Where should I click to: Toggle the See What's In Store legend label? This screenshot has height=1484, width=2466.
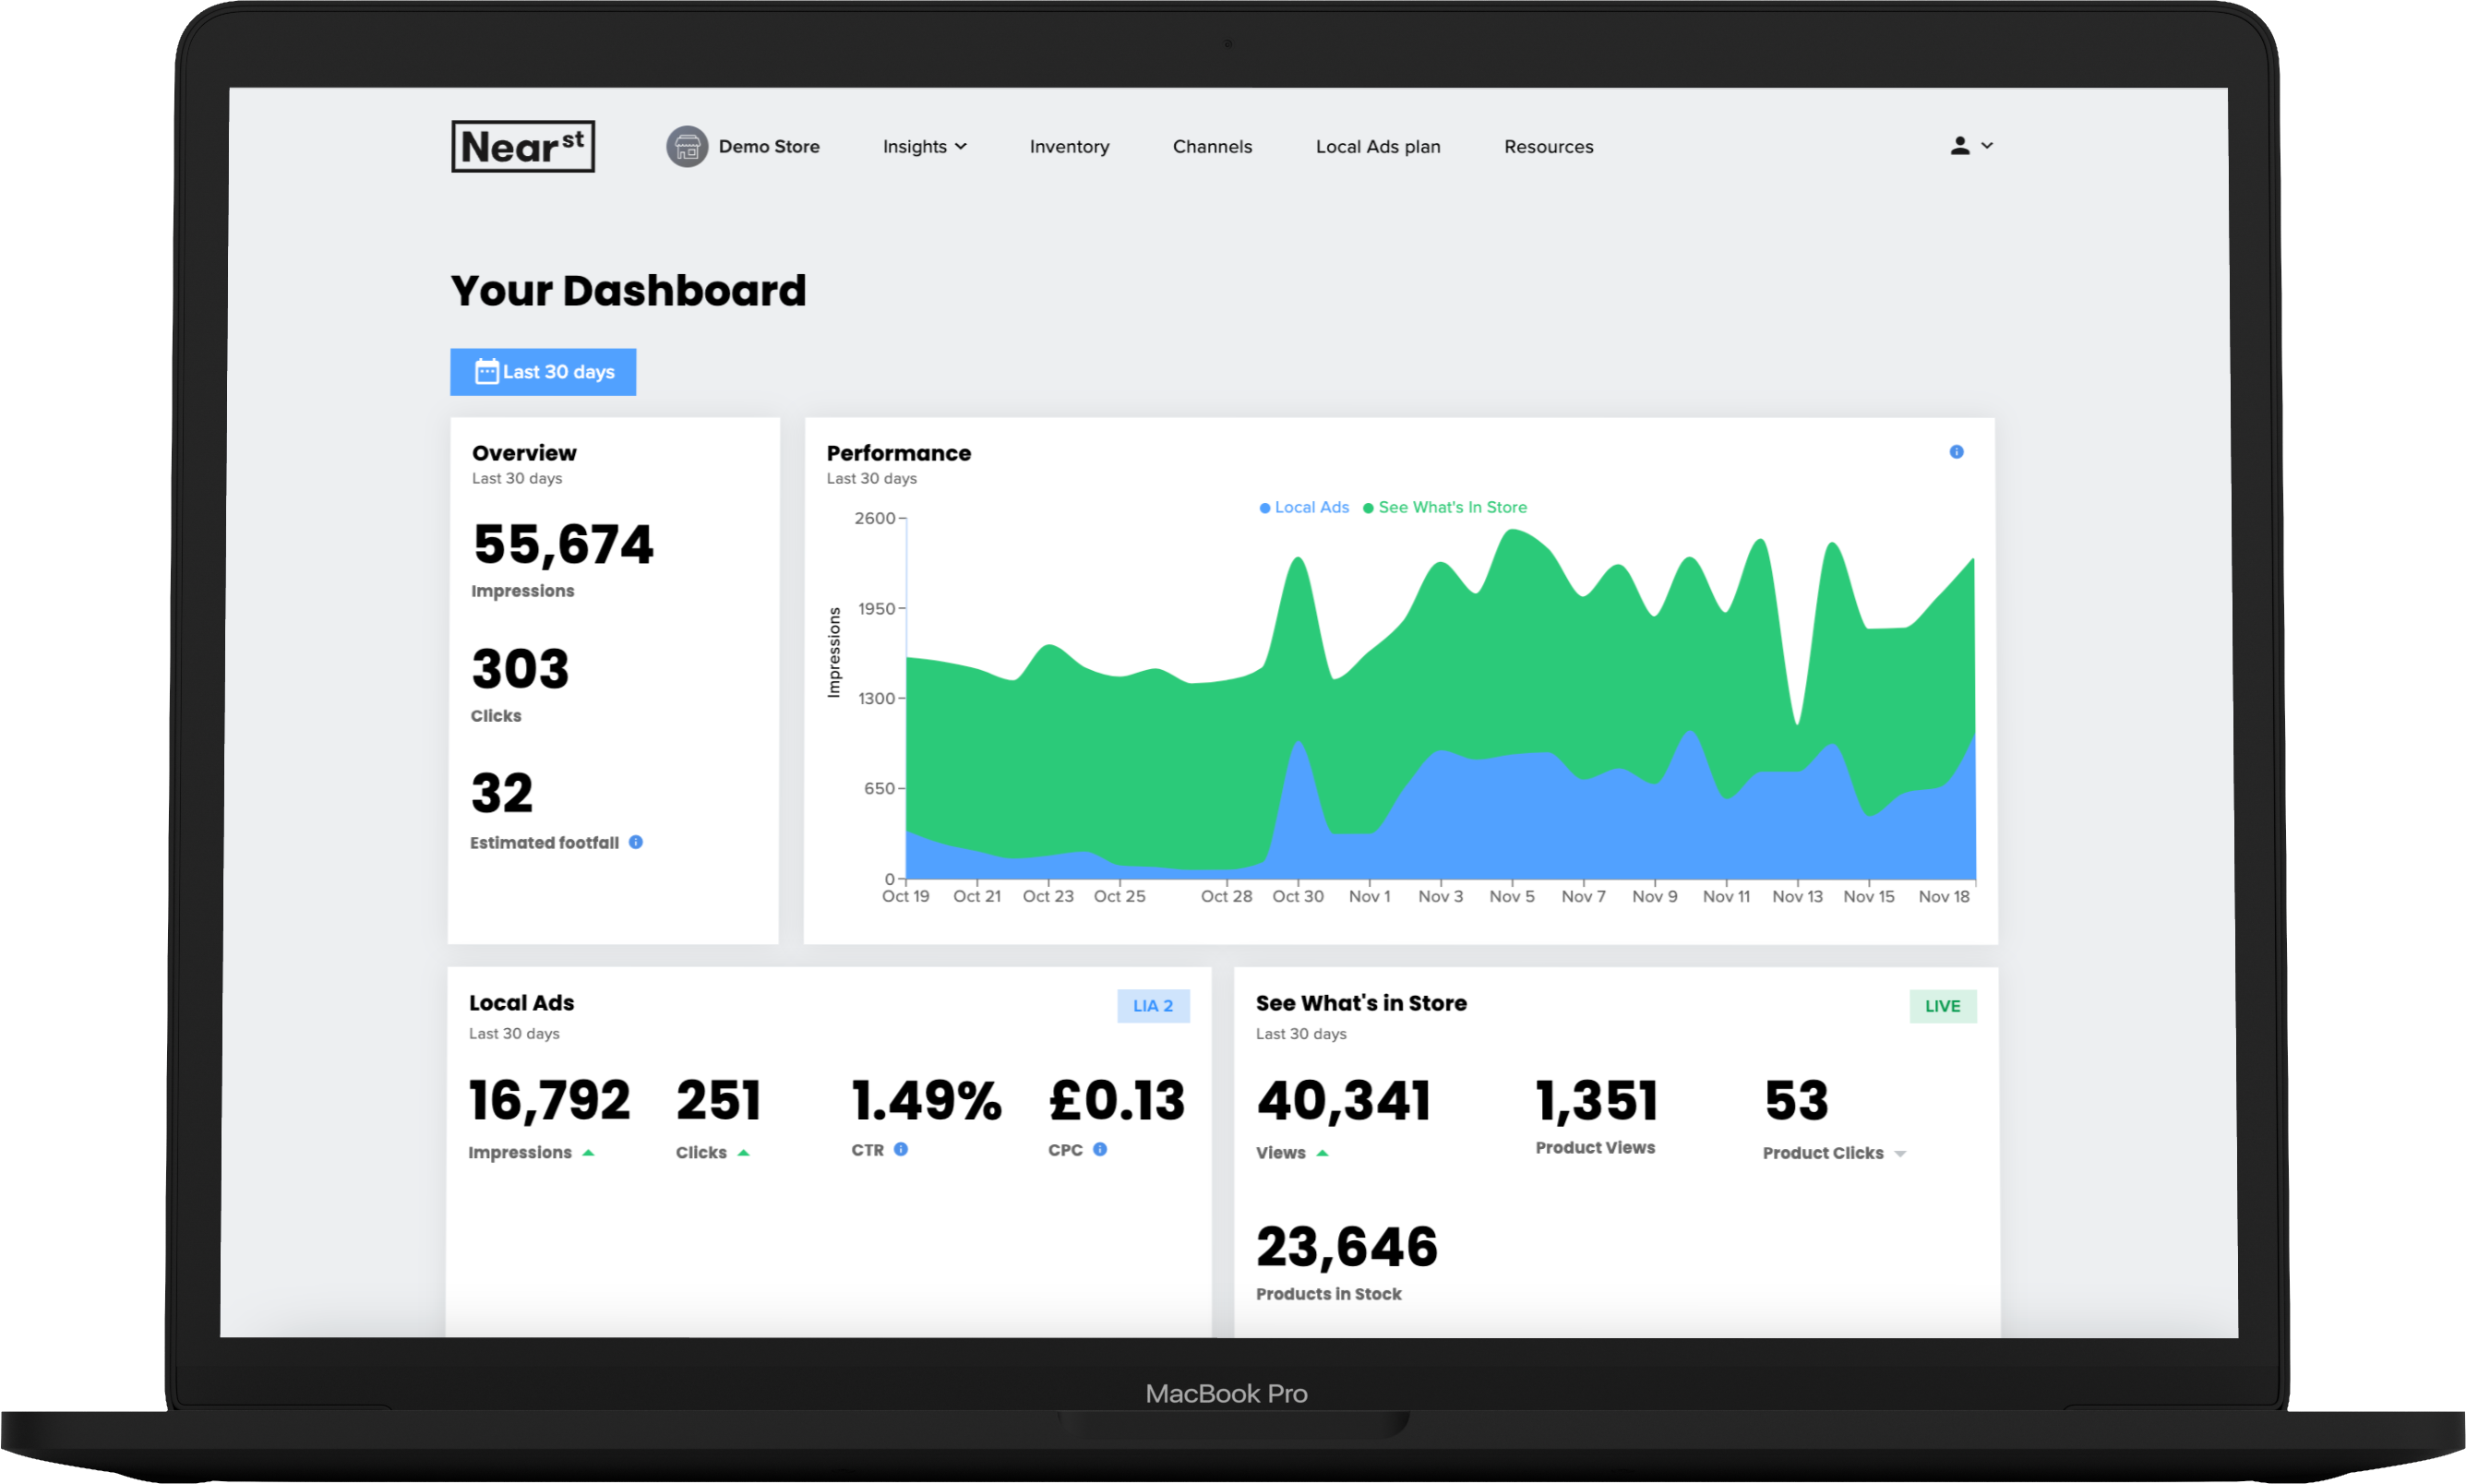click(x=1453, y=507)
